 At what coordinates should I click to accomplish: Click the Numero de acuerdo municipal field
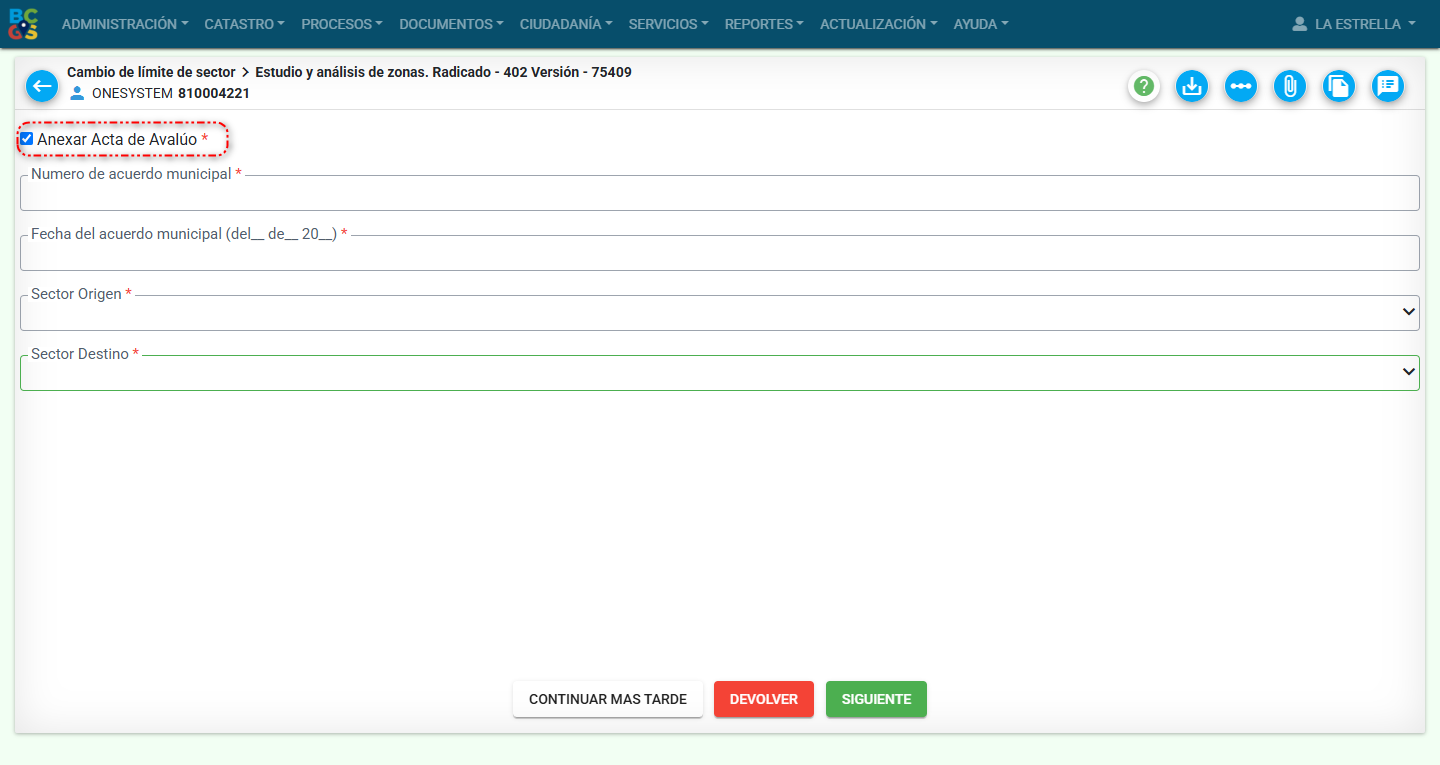coord(719,193)
